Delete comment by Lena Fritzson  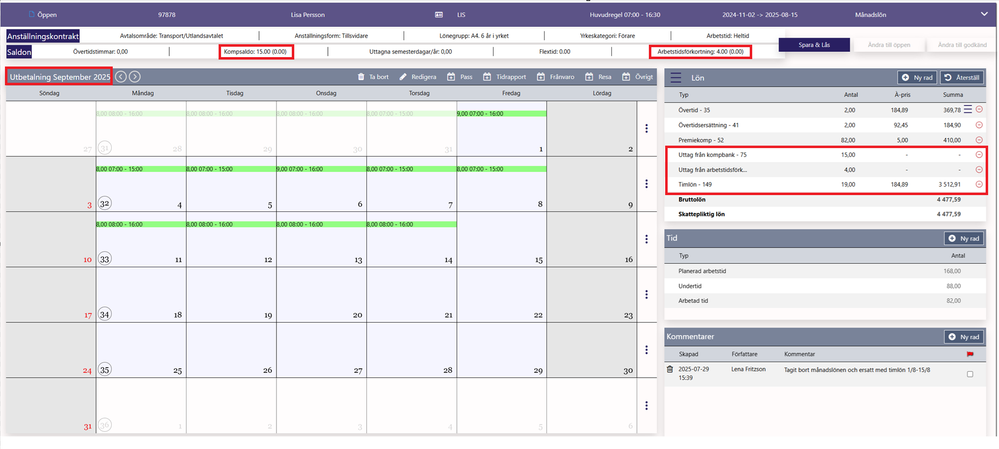[x=670, y=369]
